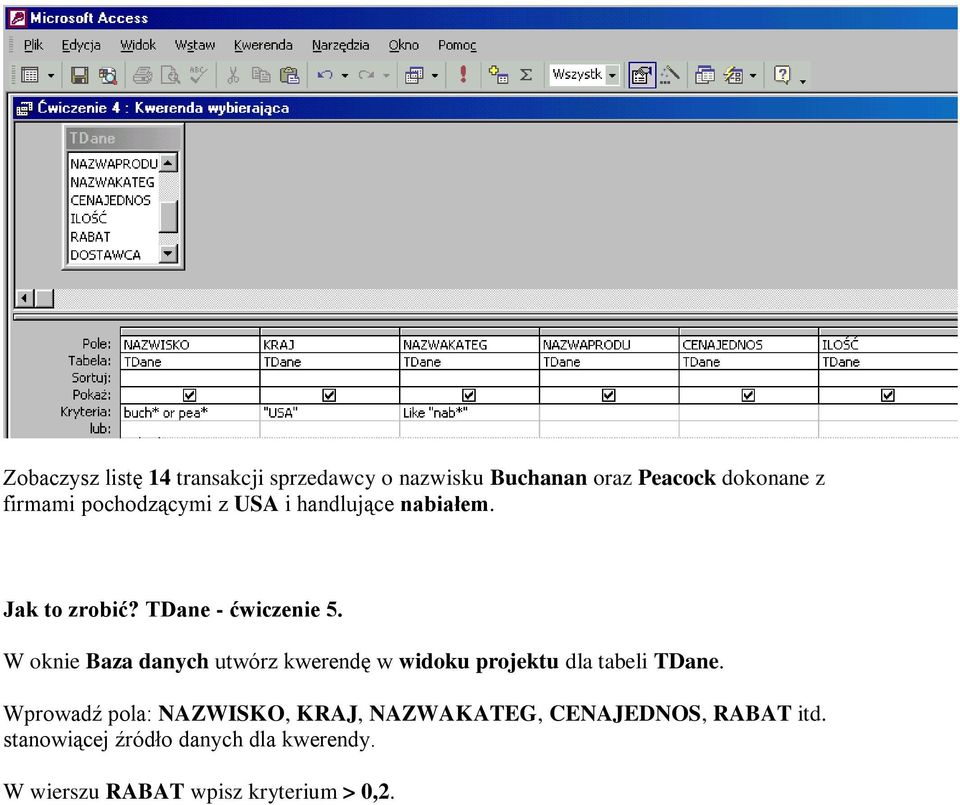This screenshot has width=960, height=805.
Task: Open the New Object dropdown arrow
Action: pos(753,76)
